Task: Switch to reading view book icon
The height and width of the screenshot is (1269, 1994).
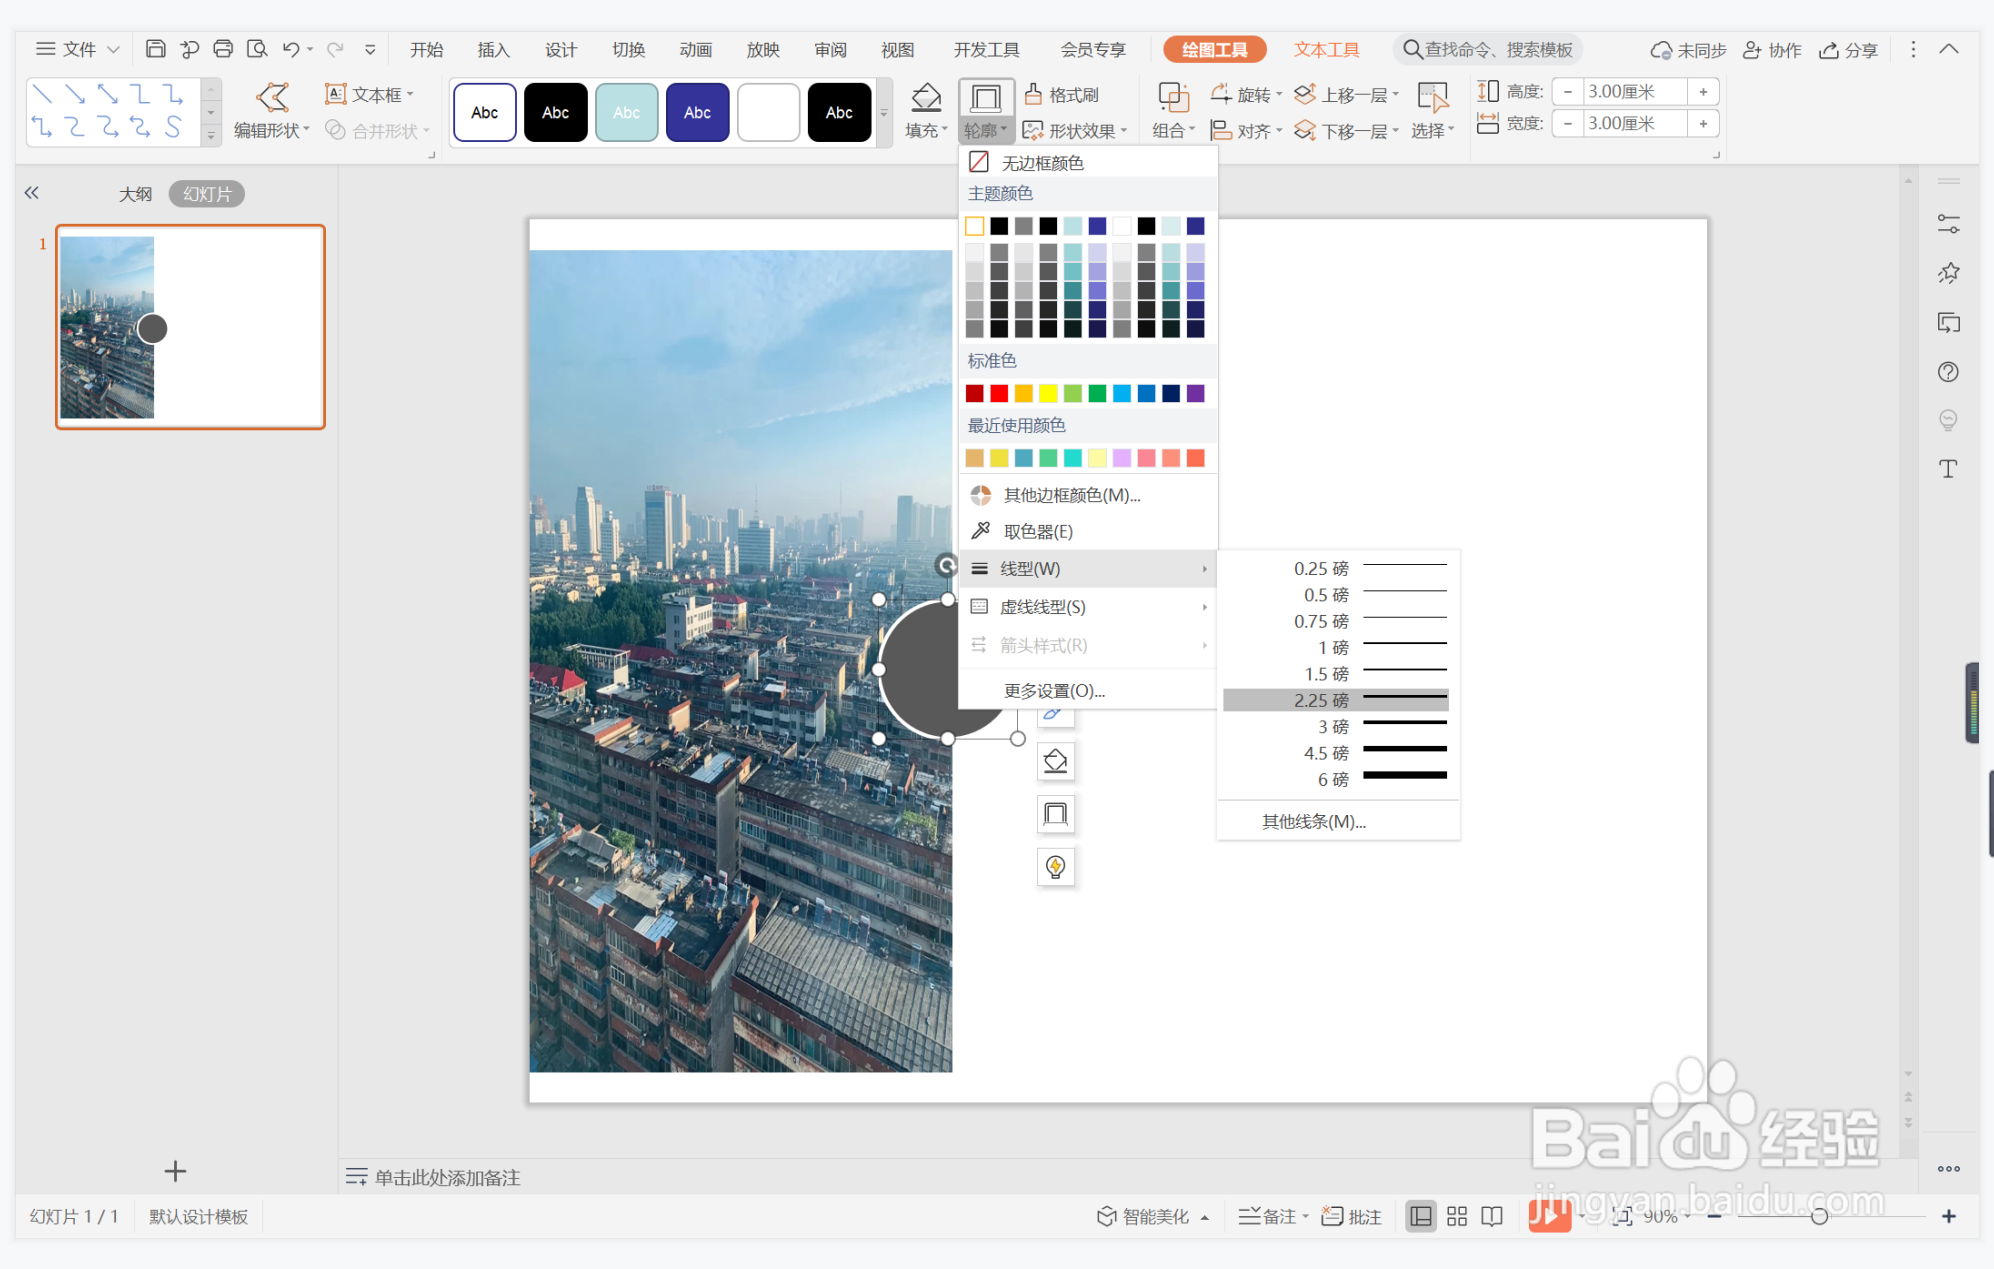Action: 1491,1216
